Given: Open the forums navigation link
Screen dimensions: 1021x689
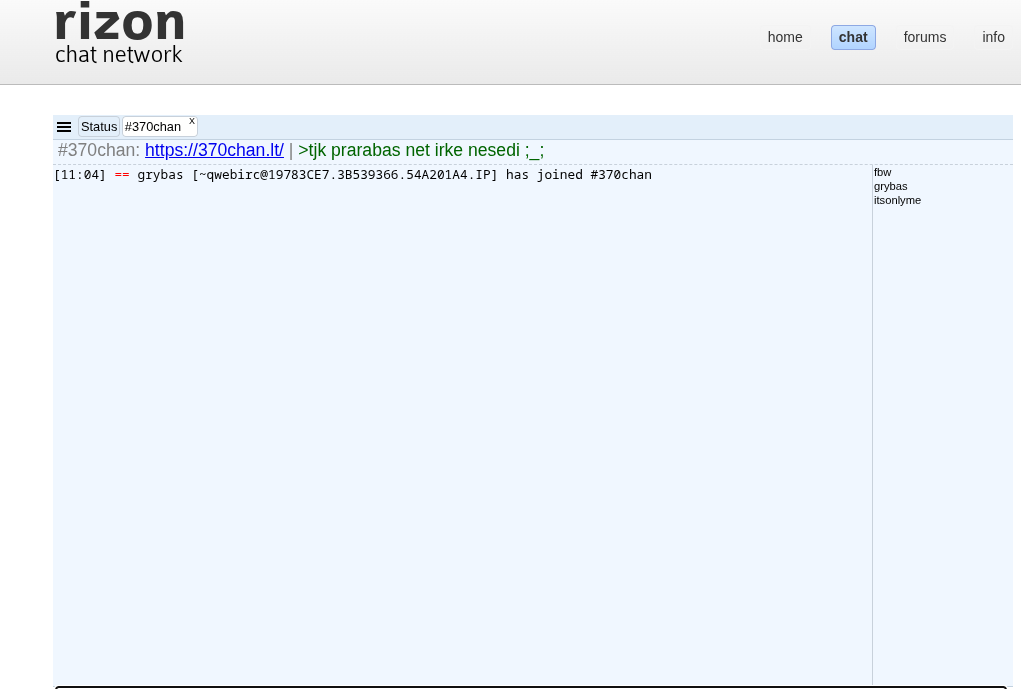Looking at the screenshot, I should pyautogui.click(x=924, y=37).
